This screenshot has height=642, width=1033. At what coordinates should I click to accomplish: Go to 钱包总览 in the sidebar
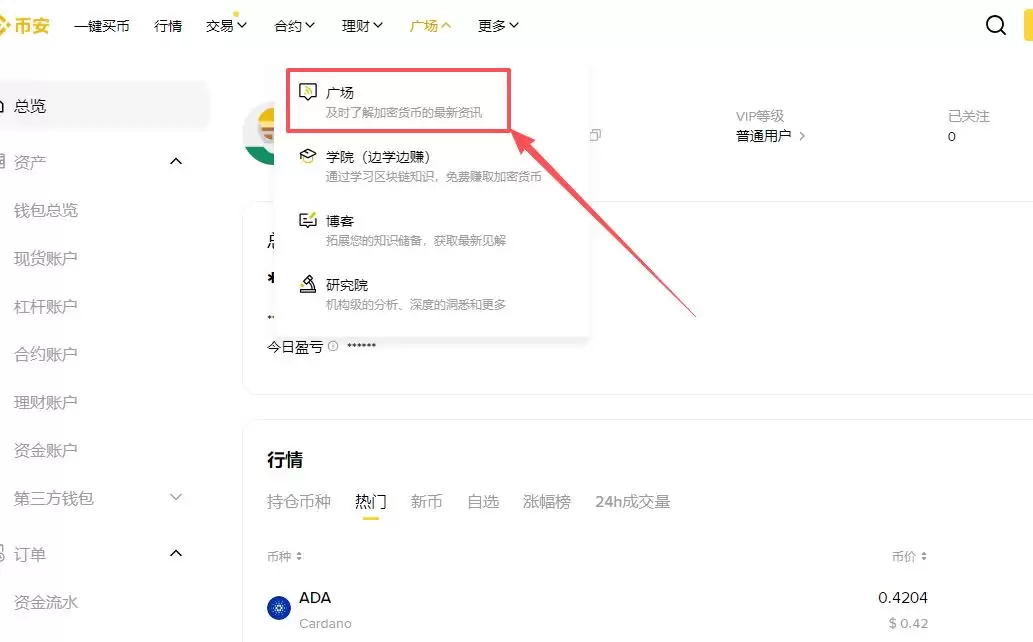tap(46, 210)
